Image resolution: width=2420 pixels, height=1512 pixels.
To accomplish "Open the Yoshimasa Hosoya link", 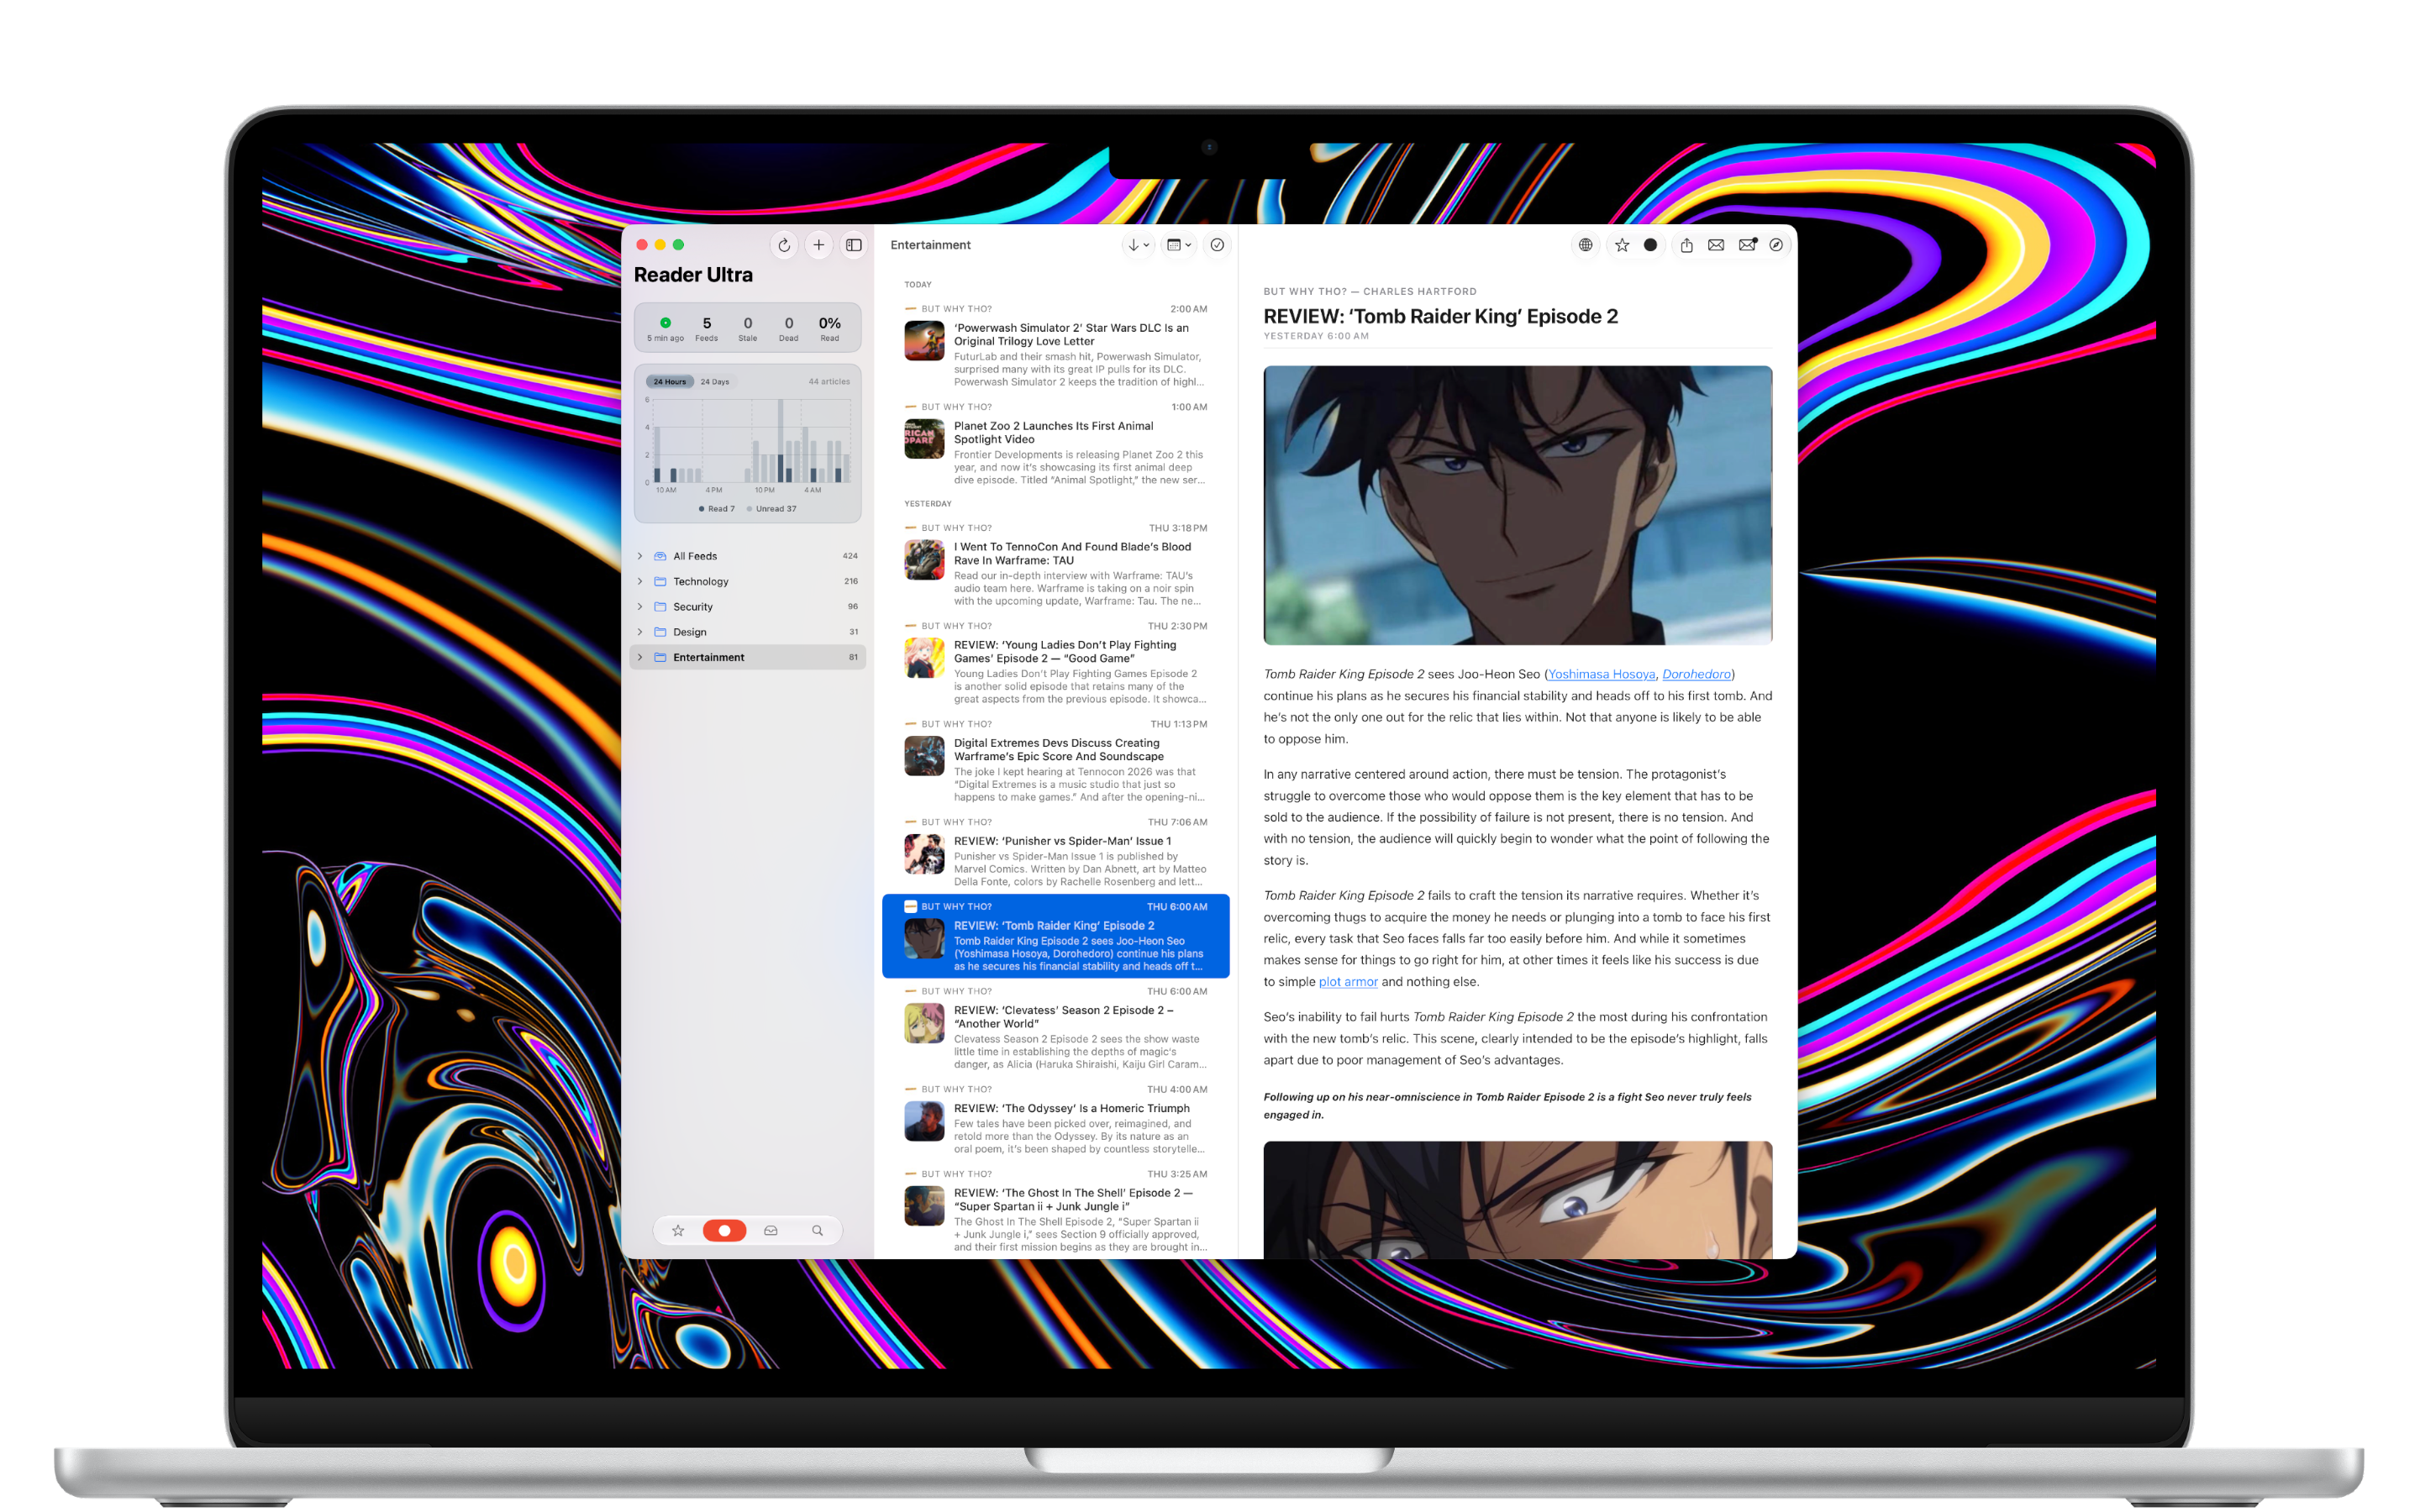I will (1601, 674).
